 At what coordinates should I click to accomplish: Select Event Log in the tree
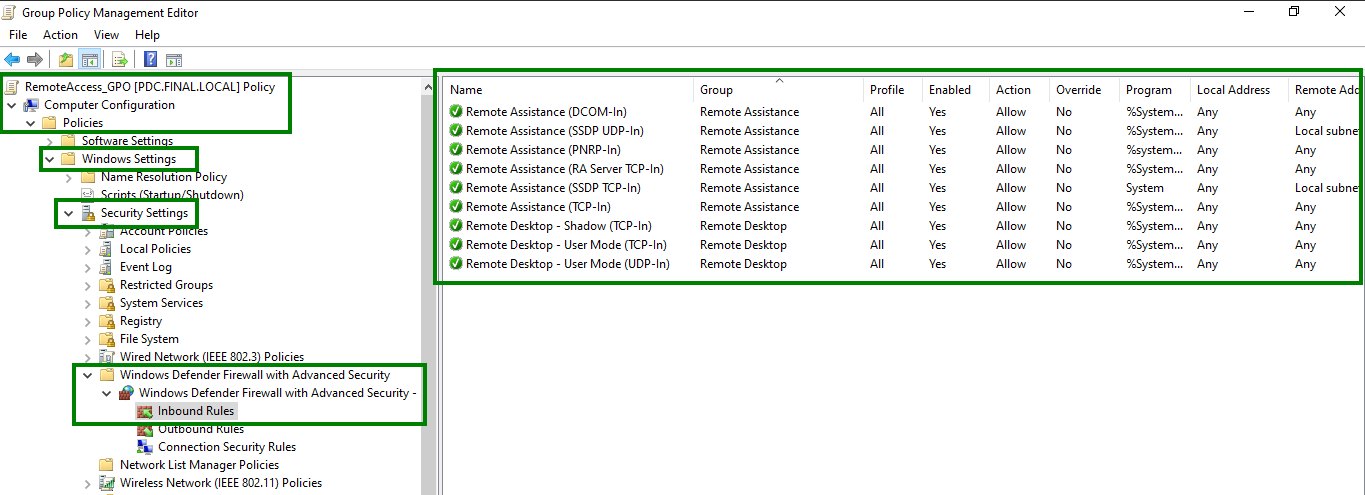point(146,267)
